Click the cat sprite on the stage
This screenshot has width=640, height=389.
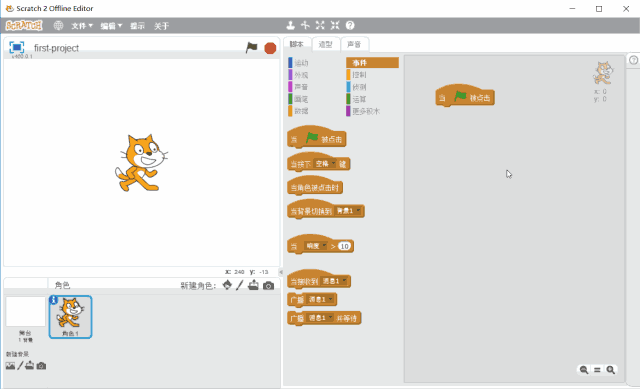[x=141, y=163]
